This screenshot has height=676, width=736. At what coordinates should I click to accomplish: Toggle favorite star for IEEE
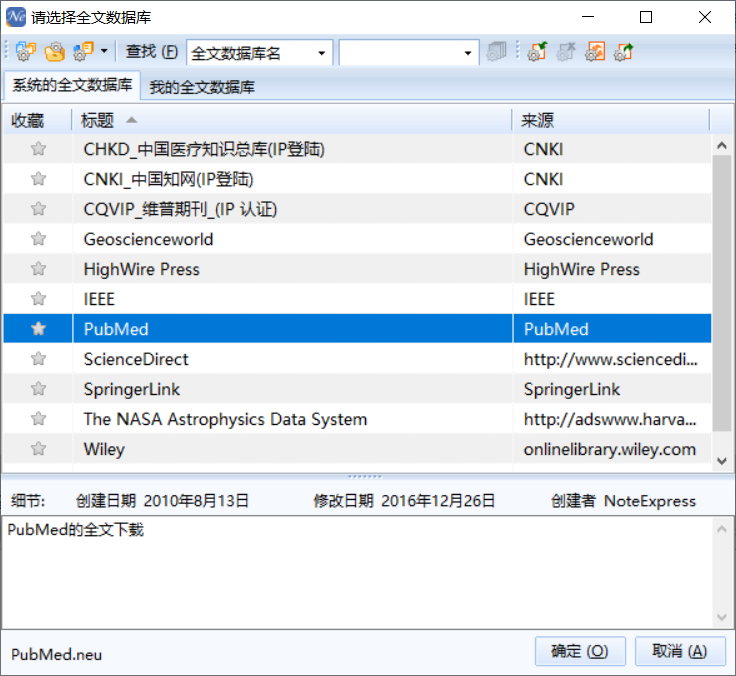click(x=38, y=299)
